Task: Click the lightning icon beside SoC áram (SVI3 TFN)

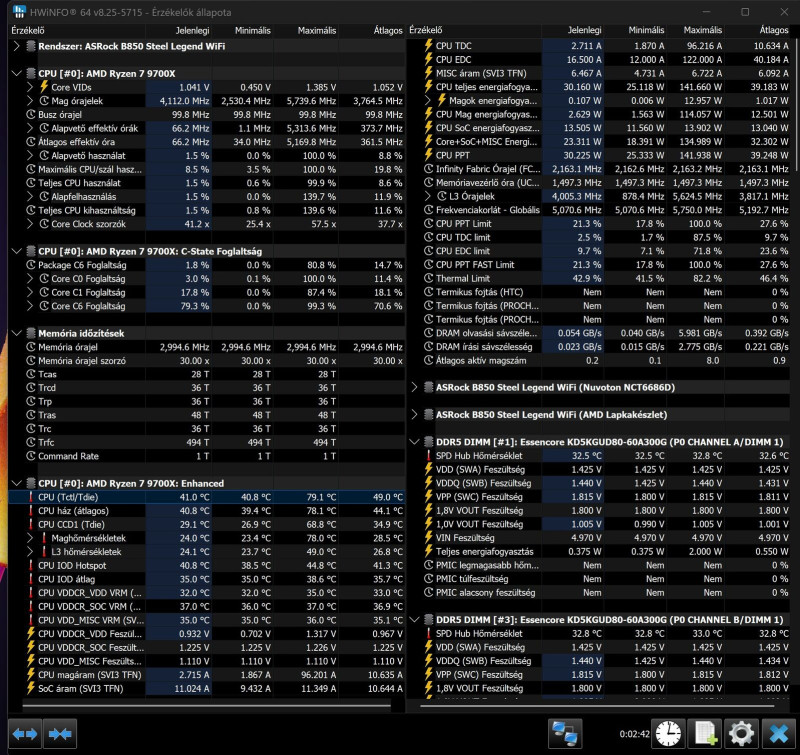Action: click(31, 688)
